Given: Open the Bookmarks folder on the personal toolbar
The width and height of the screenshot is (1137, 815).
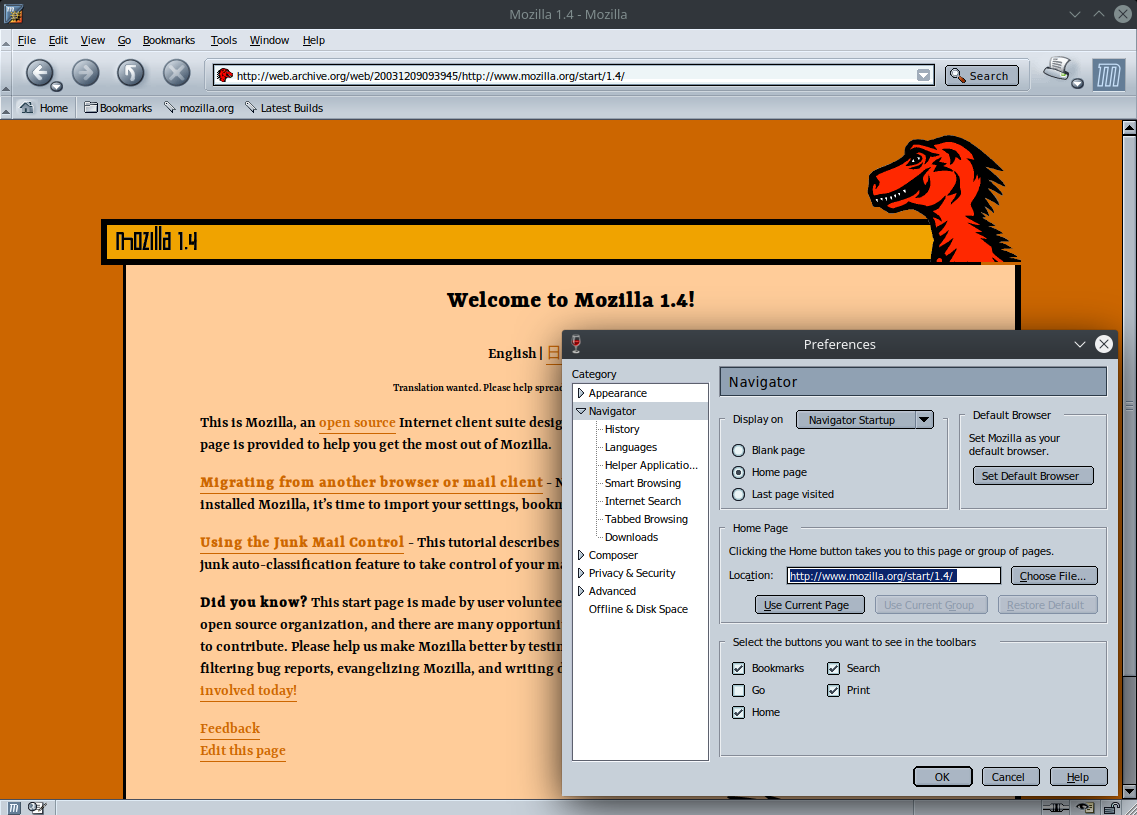Looking at the screenshot, I should tap(118, 108).
